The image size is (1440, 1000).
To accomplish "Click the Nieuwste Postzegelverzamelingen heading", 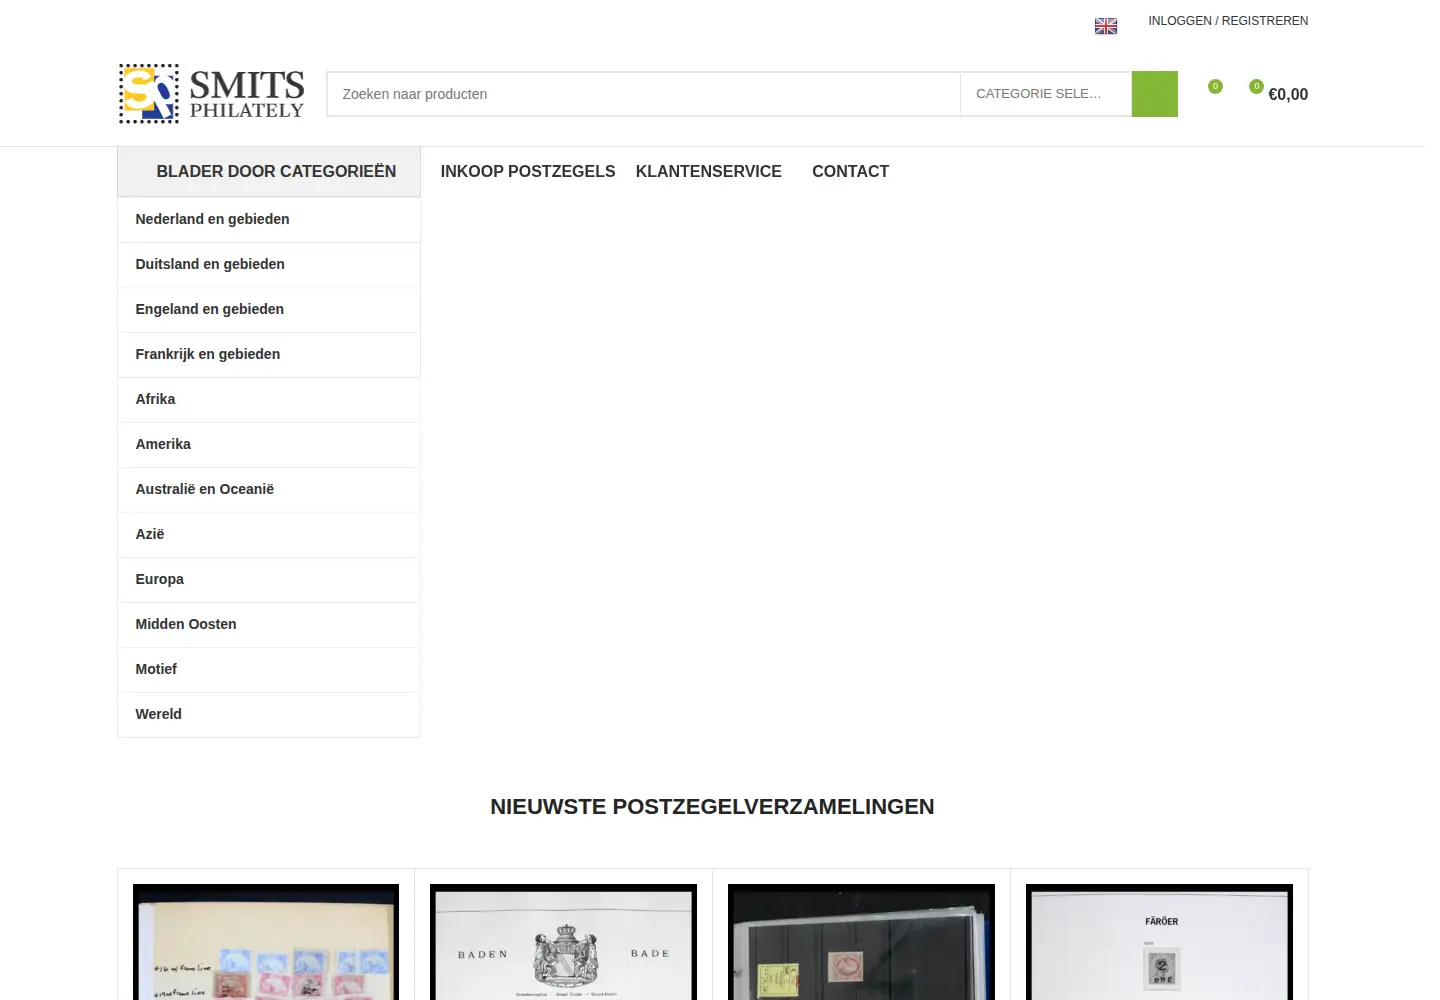I will tap(712, 807).
